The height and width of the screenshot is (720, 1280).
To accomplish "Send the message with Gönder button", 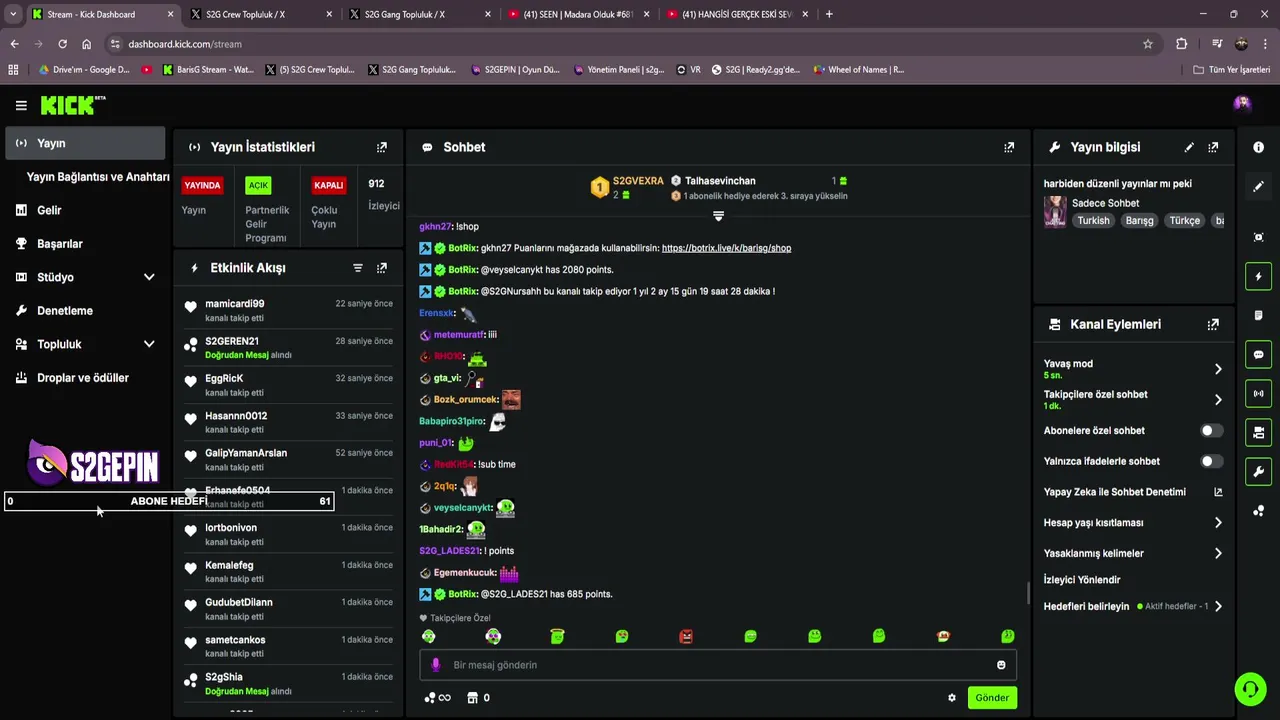I will click(992, 698).
